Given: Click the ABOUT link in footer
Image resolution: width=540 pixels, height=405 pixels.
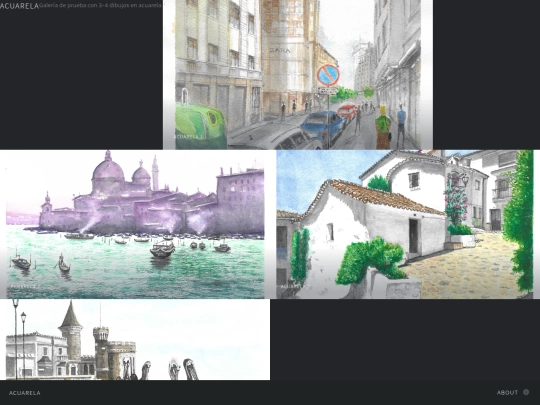Looking at the screenshot, I should [x=507, y=393].
